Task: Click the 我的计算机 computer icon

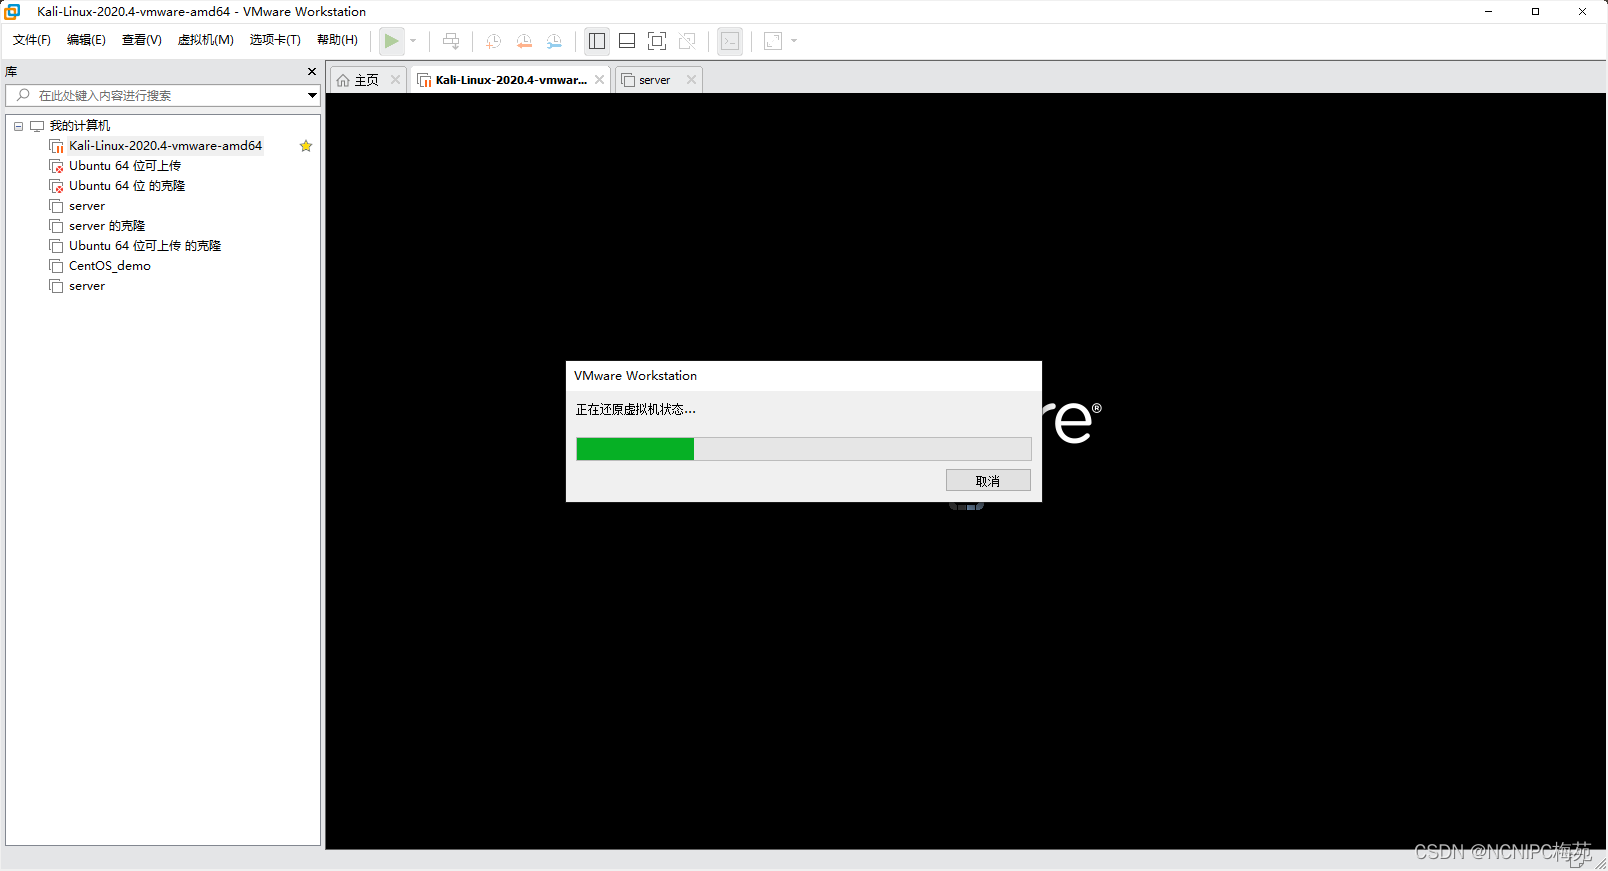Action: pos(37,126)
